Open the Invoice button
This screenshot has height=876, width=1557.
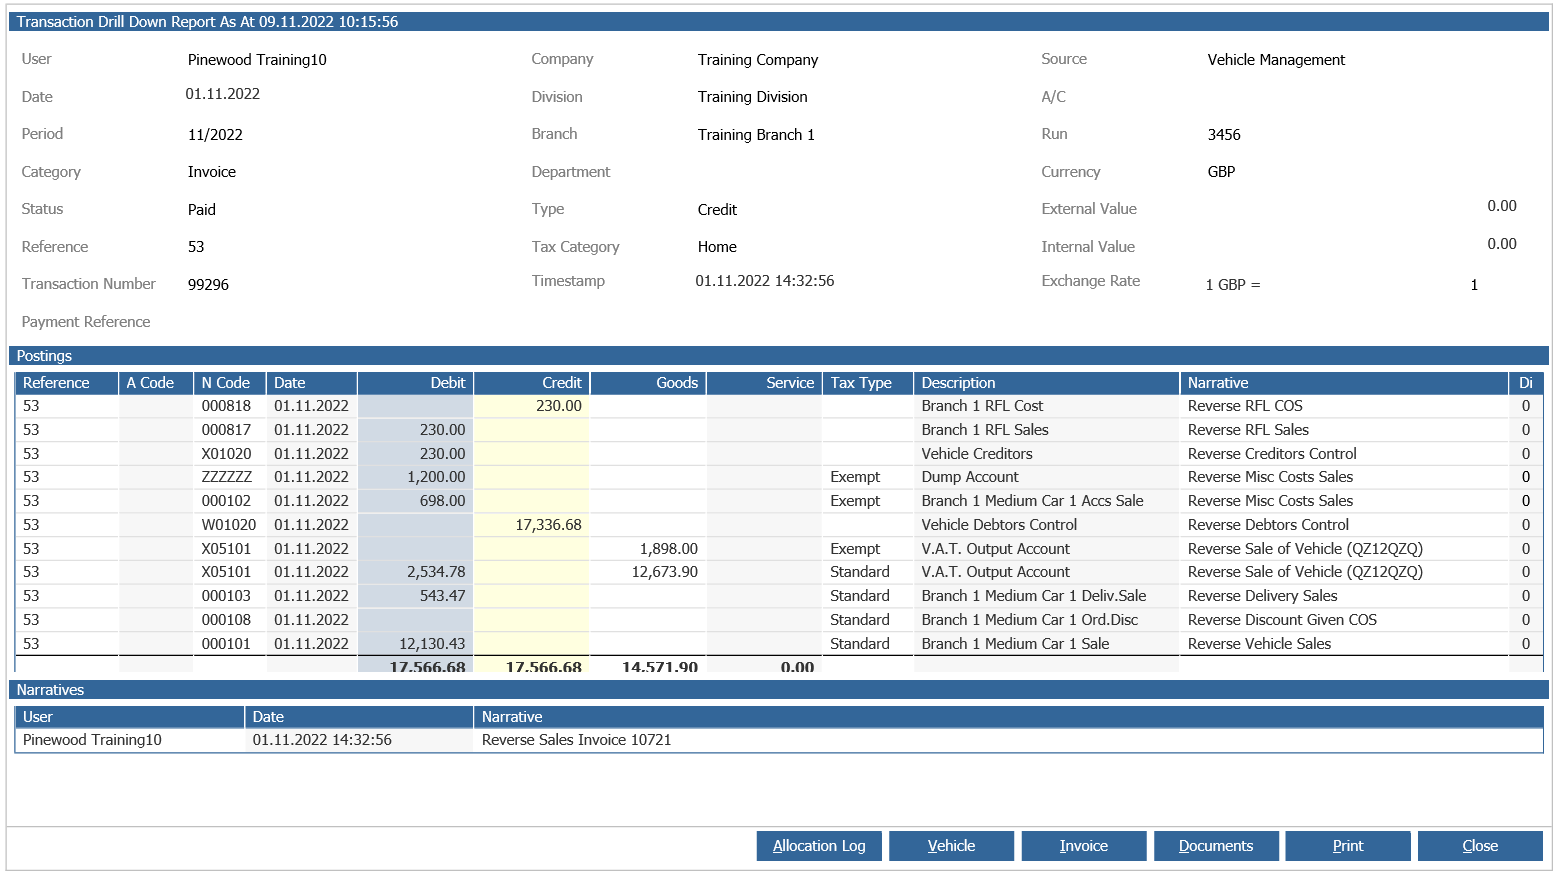[x=1083, y=846]
